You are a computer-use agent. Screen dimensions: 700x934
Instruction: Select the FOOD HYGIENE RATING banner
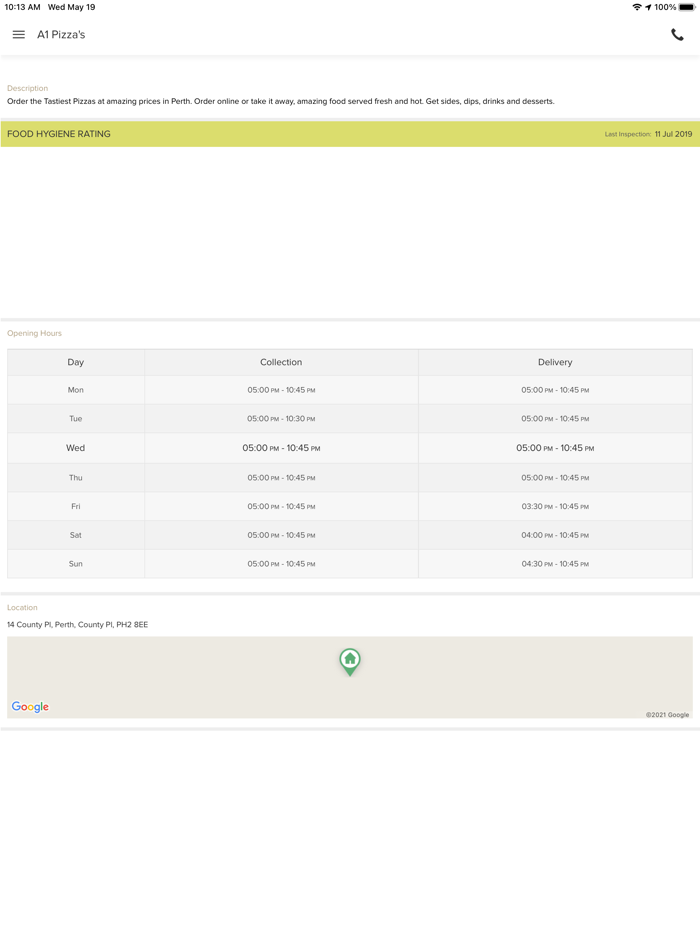click(x=350, y=134)
